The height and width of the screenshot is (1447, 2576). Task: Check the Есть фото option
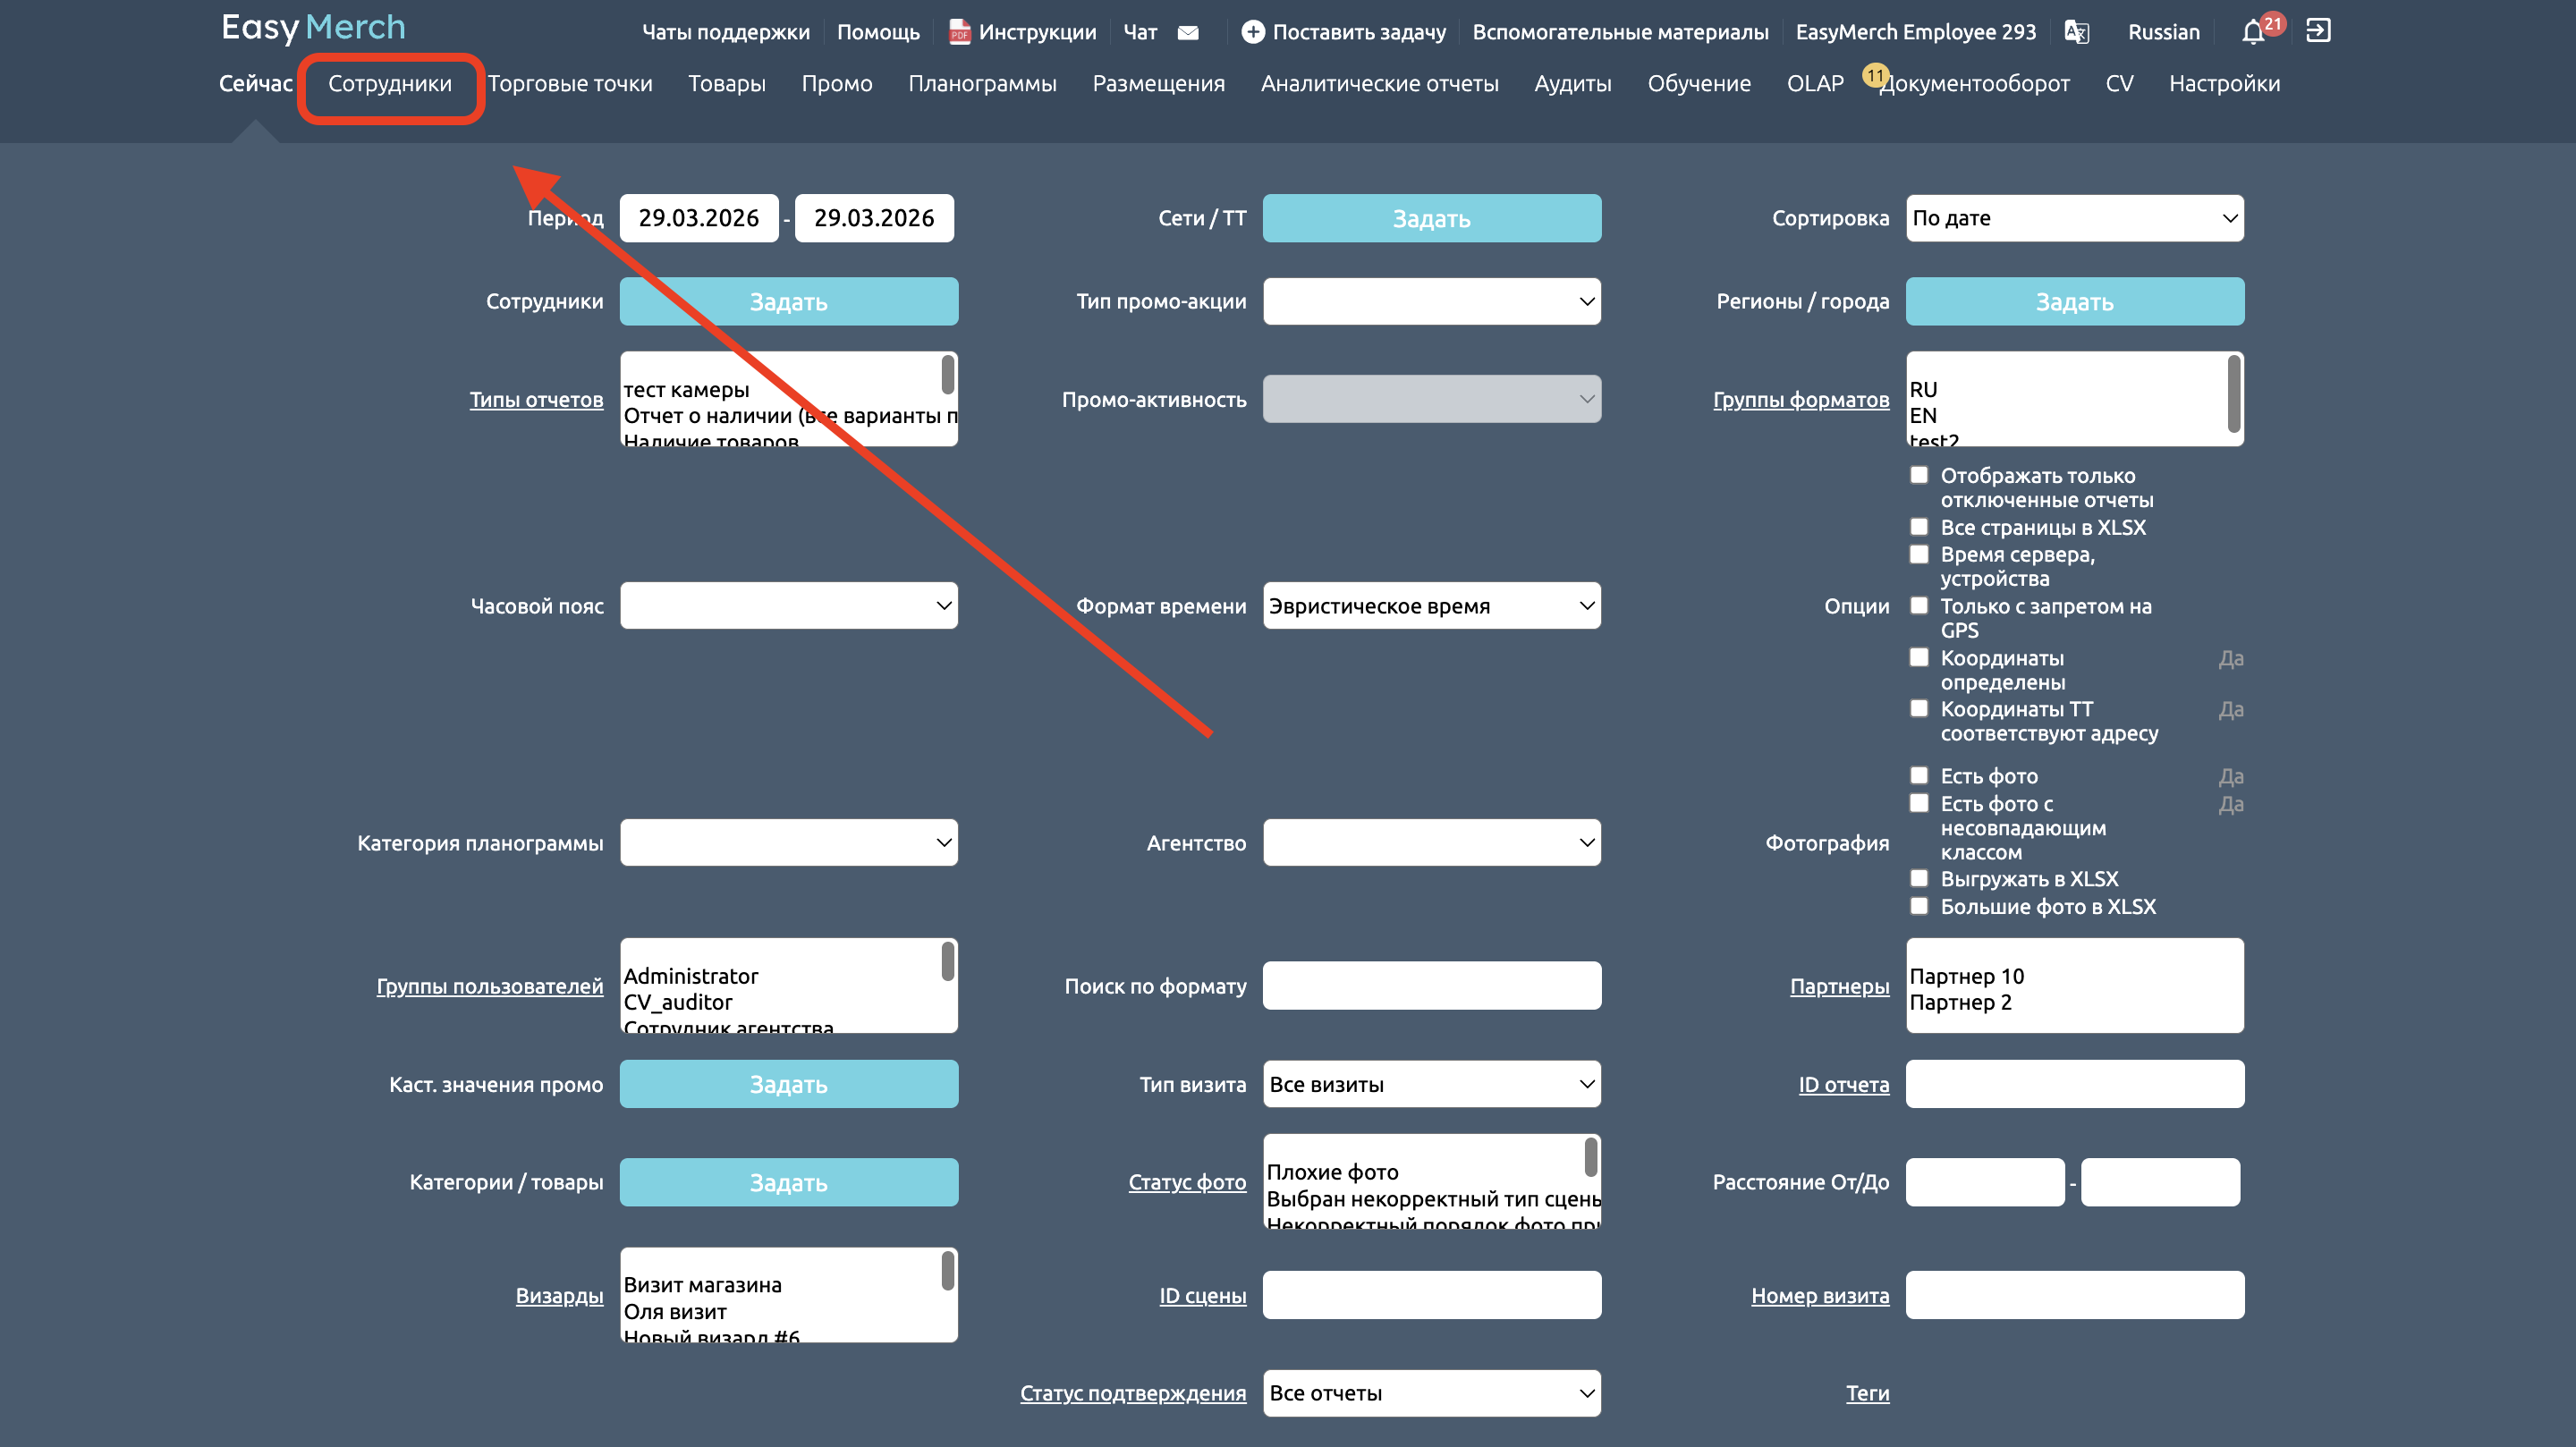[x=1918, y=776]
